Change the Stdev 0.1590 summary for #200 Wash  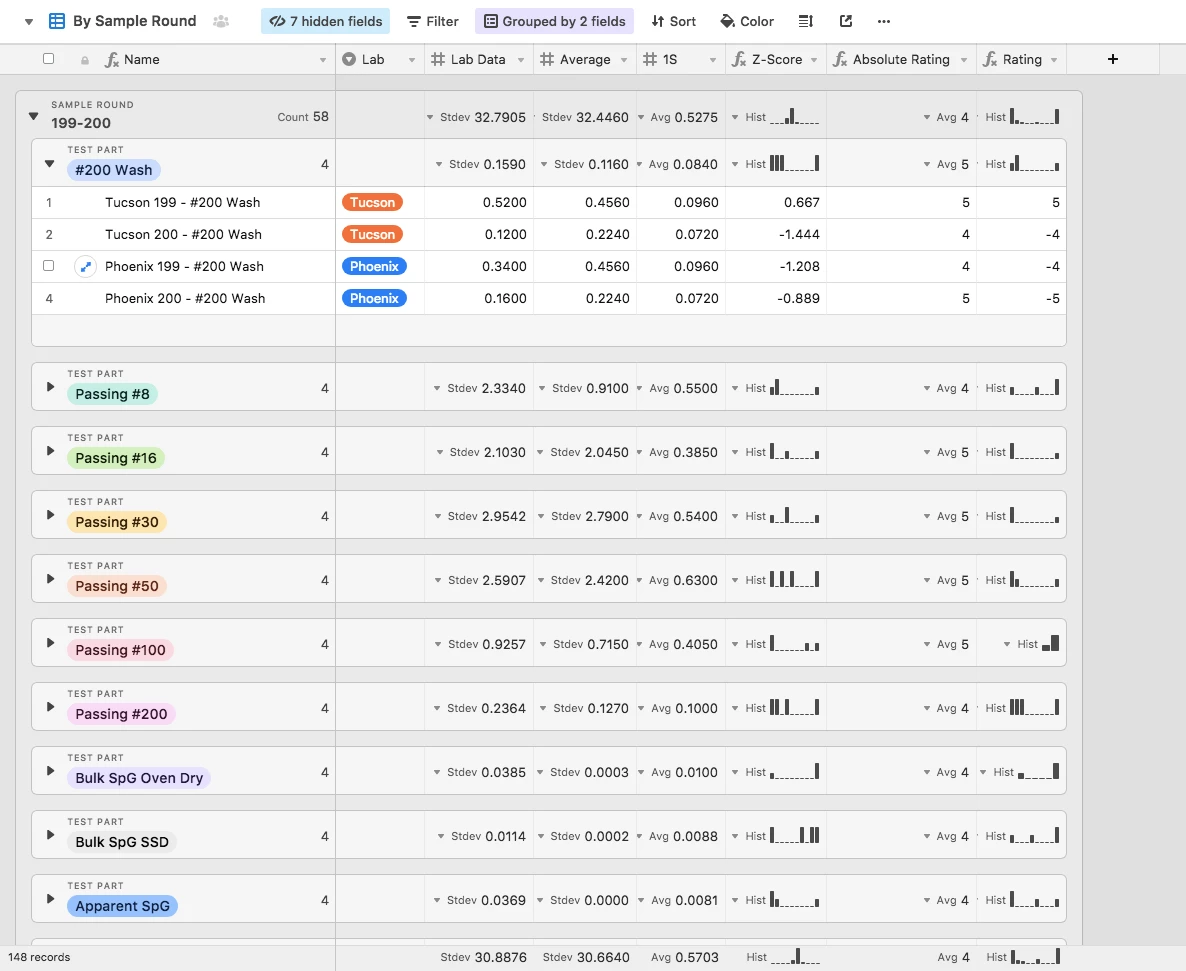pos(480,164)
